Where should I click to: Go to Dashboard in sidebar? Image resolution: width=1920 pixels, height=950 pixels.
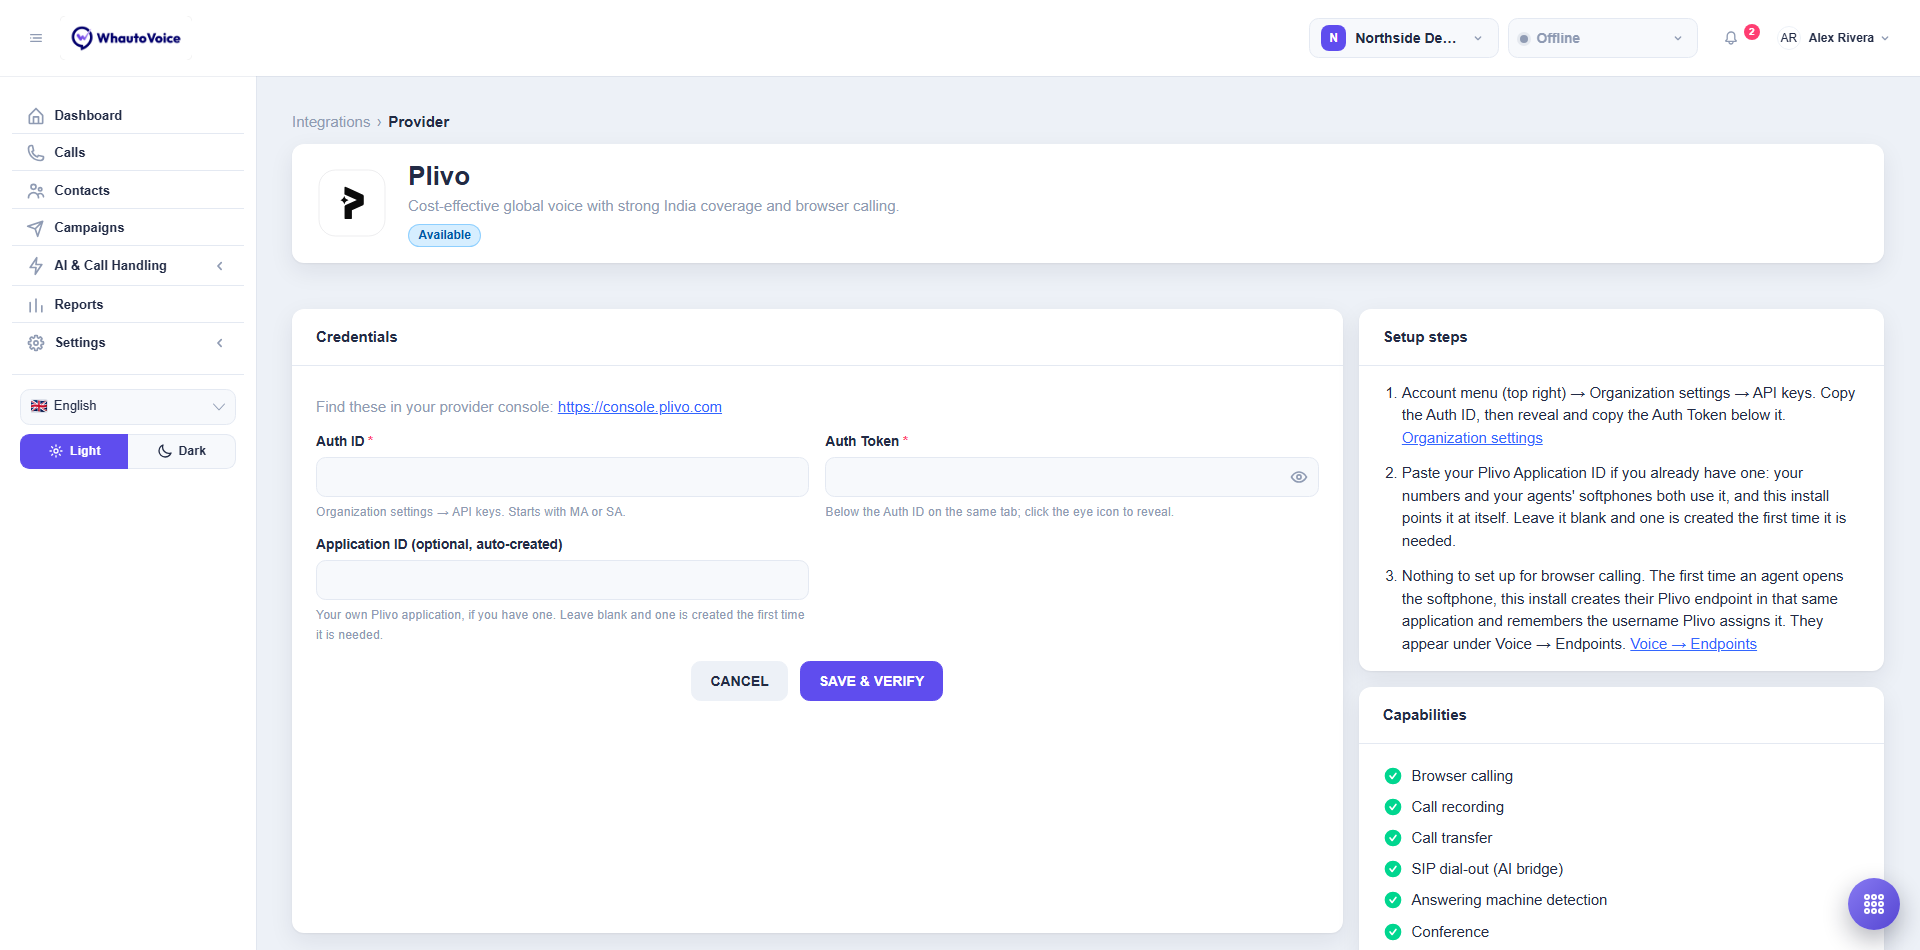point(128,116)
